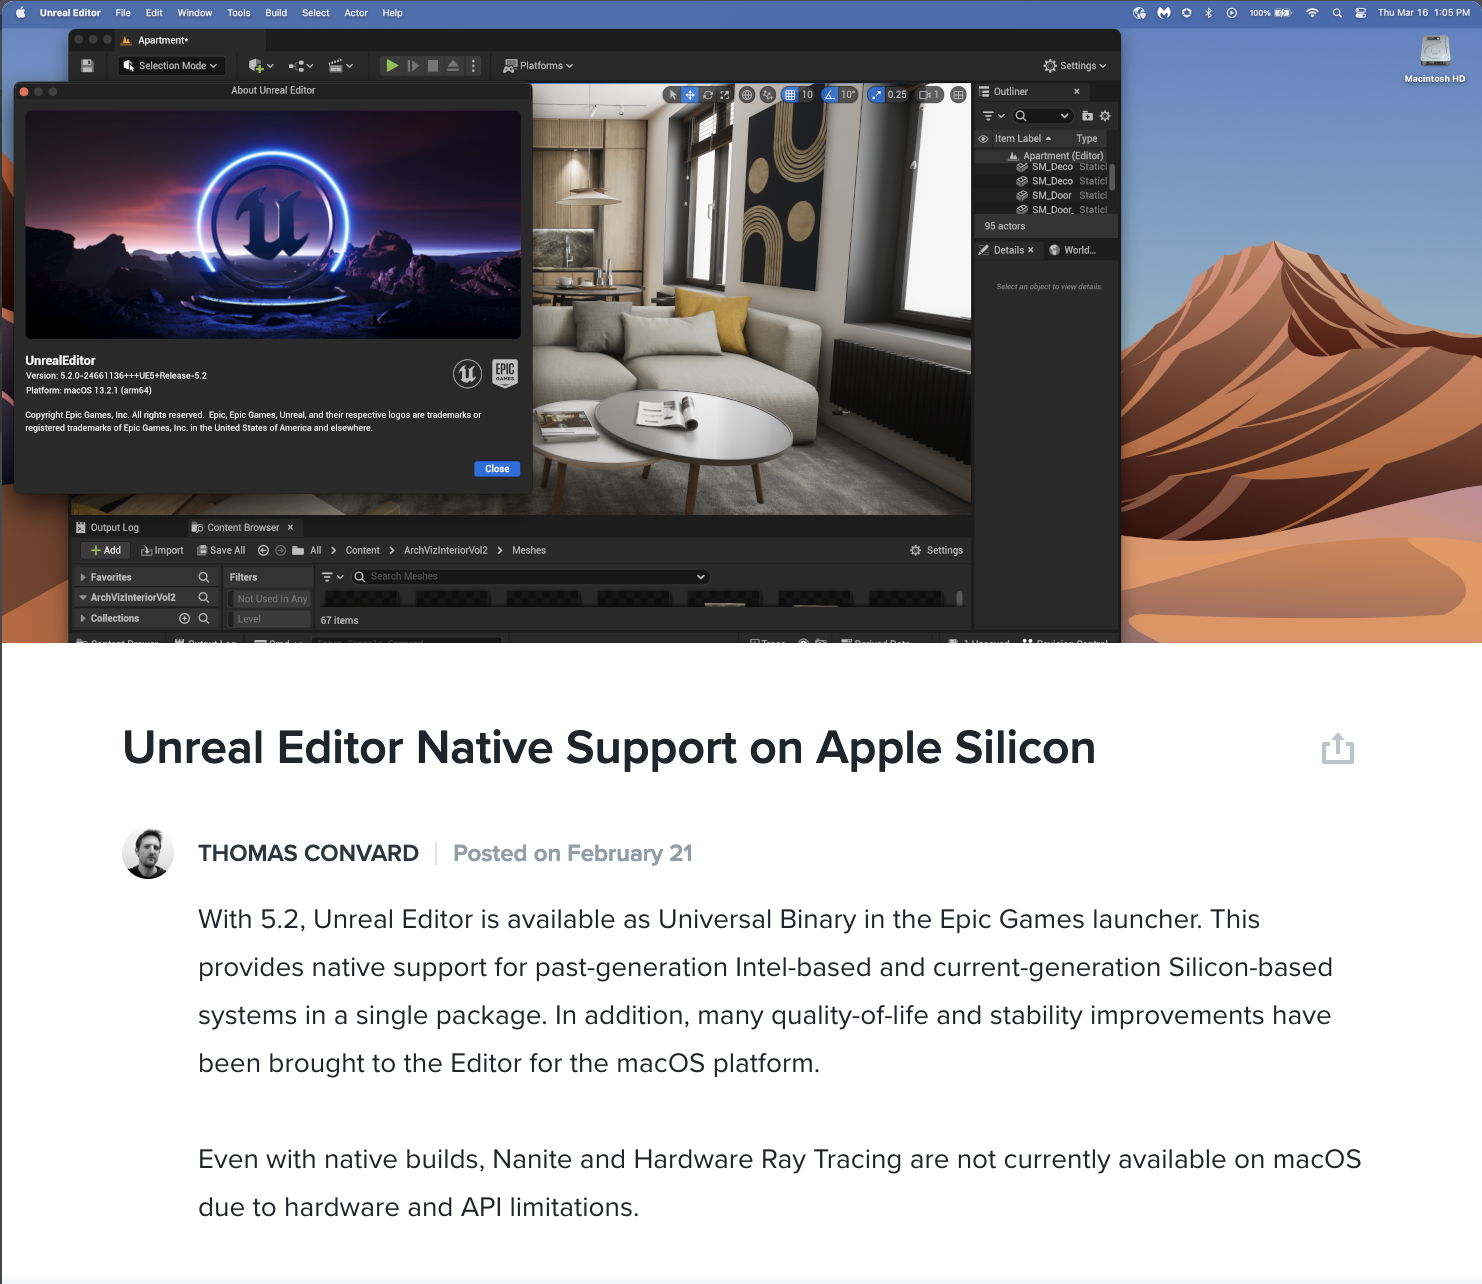Click the Skip frame playback button
The image size is (1482, 1284).
413,66
